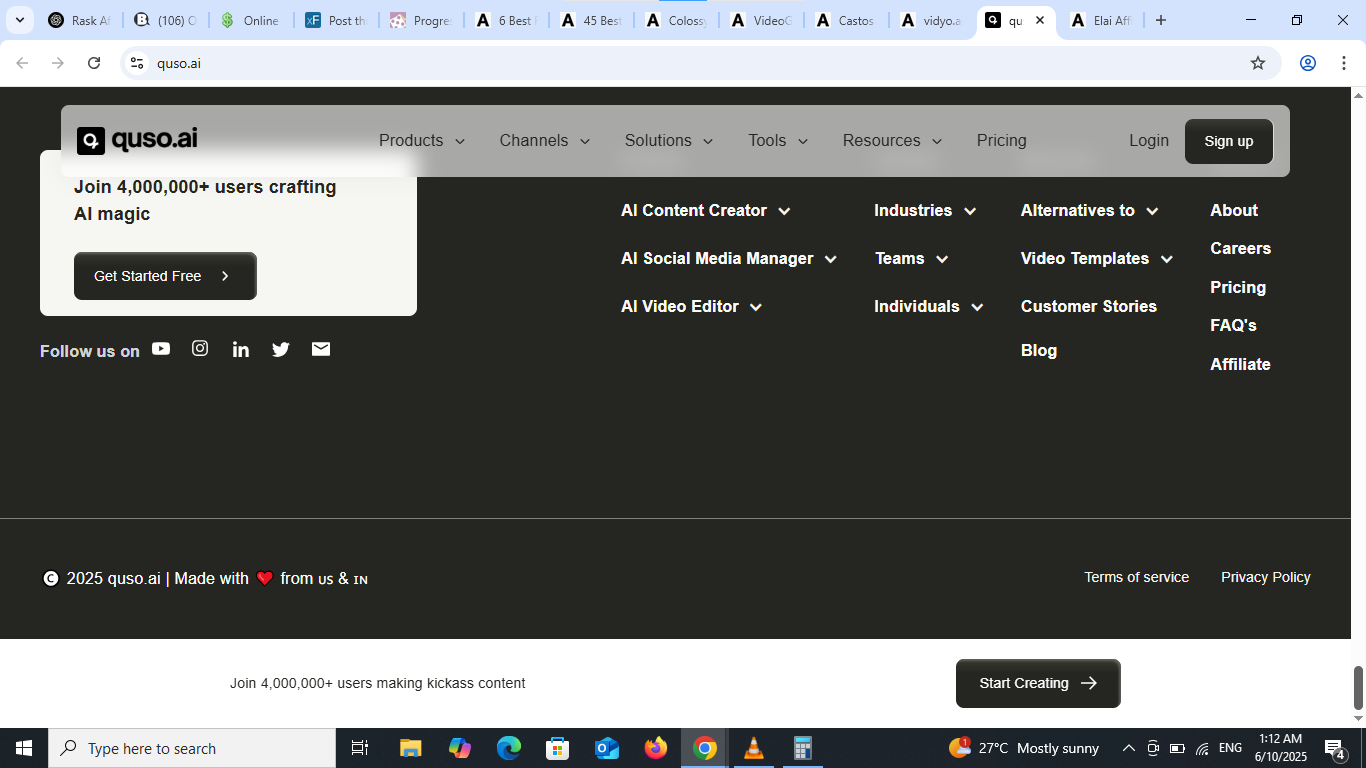Open the footer Pricing link
1366x768 pixels.
[x=1238, y=287]
